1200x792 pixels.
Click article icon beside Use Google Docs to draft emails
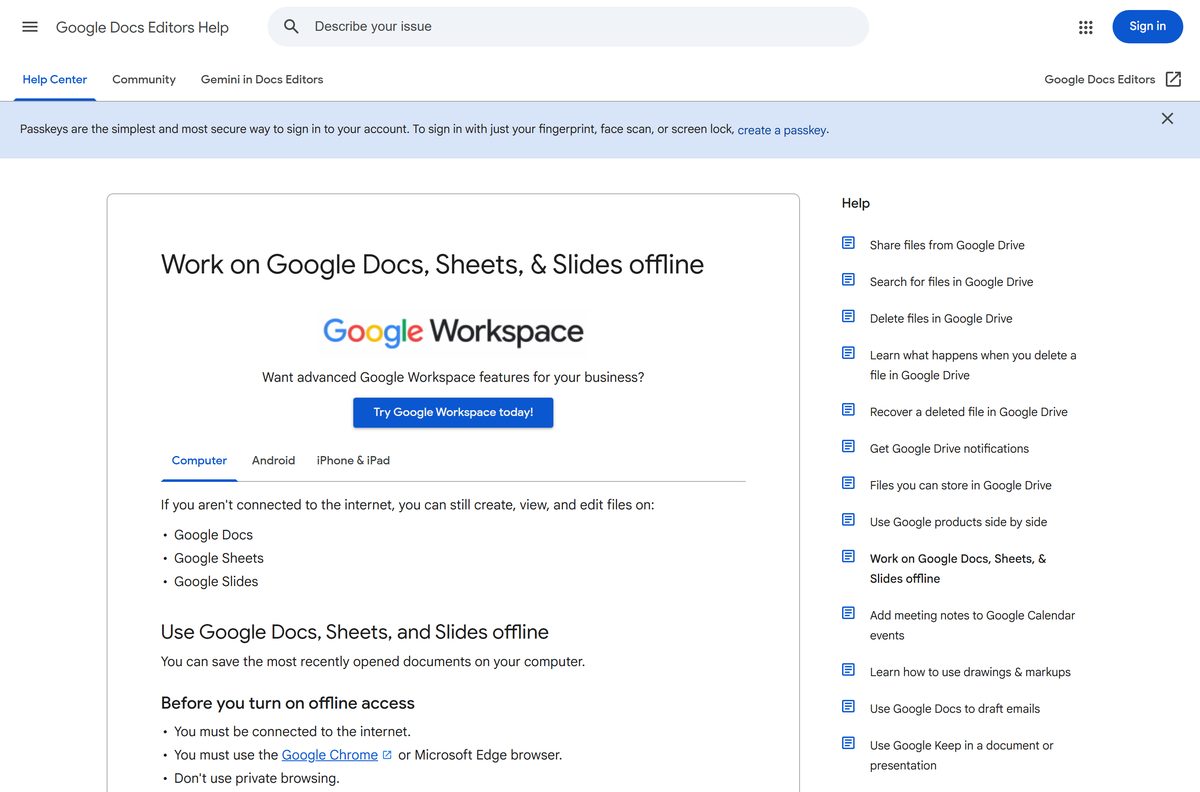[848, 706]
